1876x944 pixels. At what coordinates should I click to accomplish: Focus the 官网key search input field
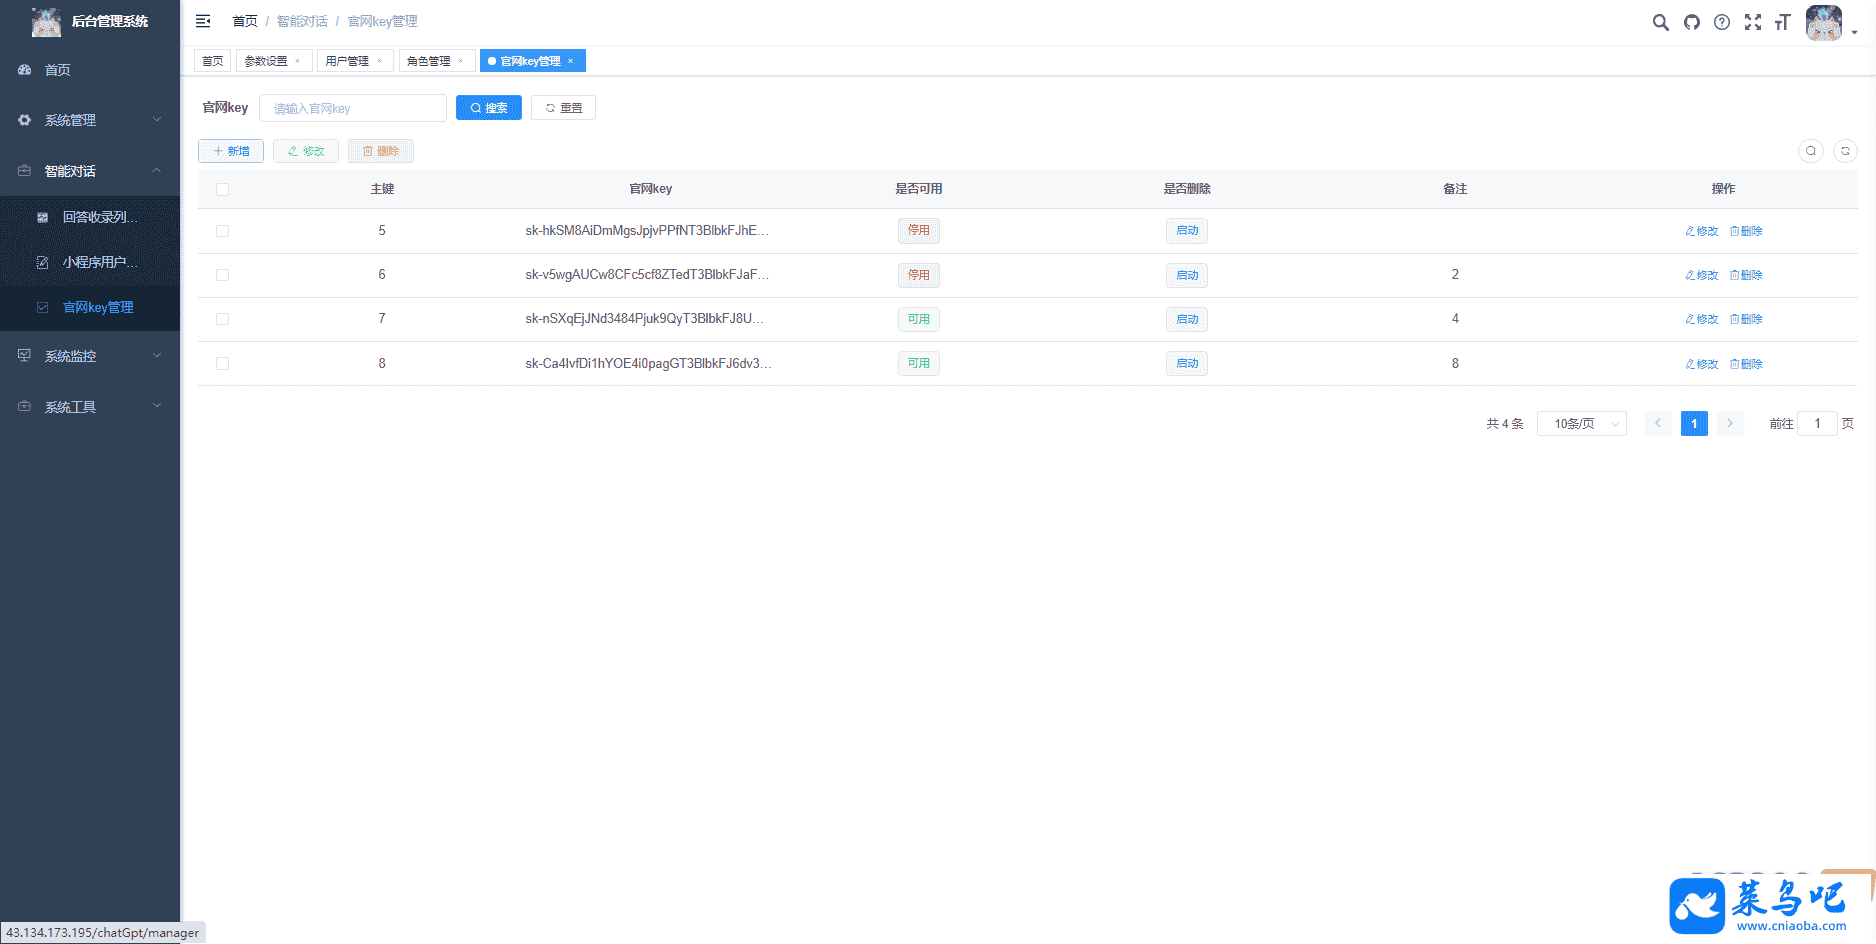click(x=352, y=108)
